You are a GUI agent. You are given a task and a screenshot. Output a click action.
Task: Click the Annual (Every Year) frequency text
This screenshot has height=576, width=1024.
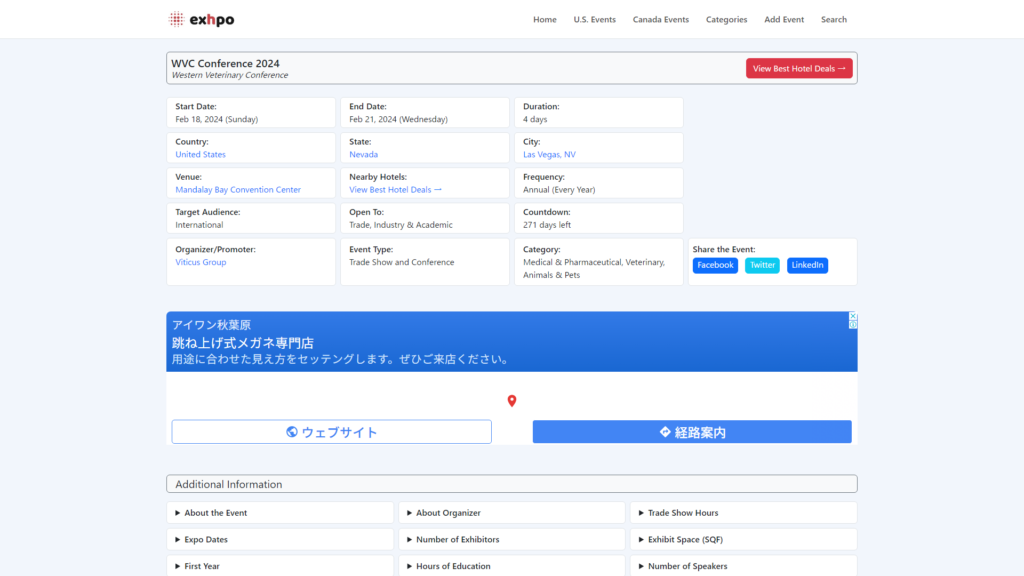(x=559, y=190)
